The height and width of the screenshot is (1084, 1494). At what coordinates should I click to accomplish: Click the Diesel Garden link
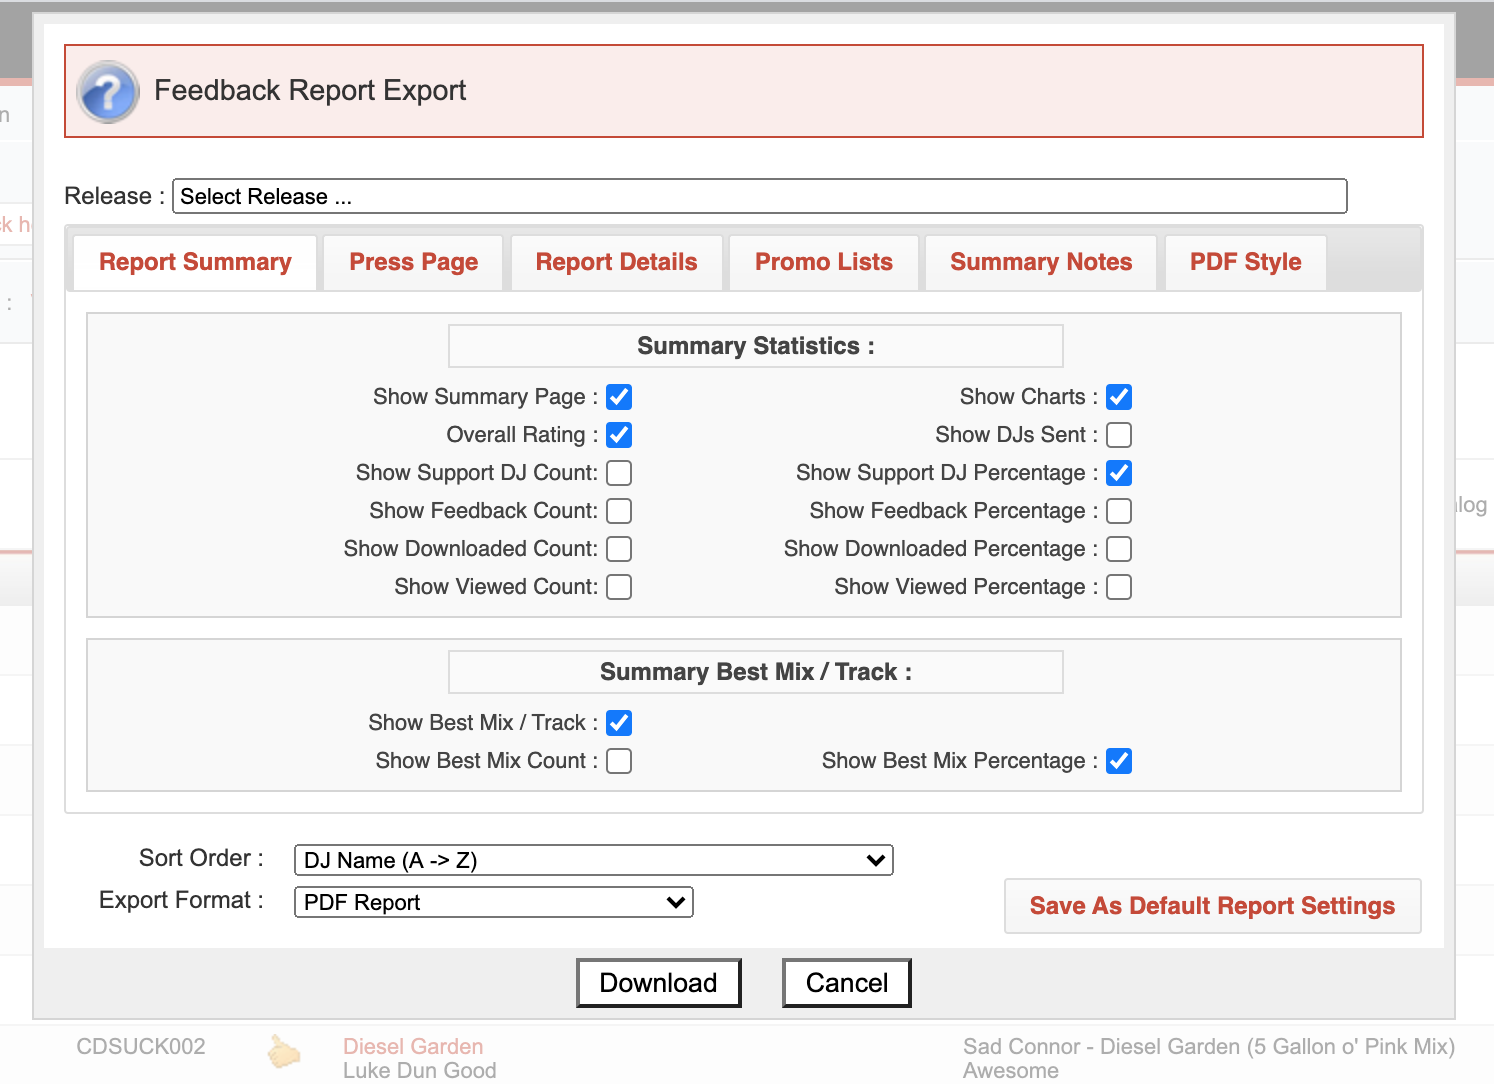point(413,1046)
